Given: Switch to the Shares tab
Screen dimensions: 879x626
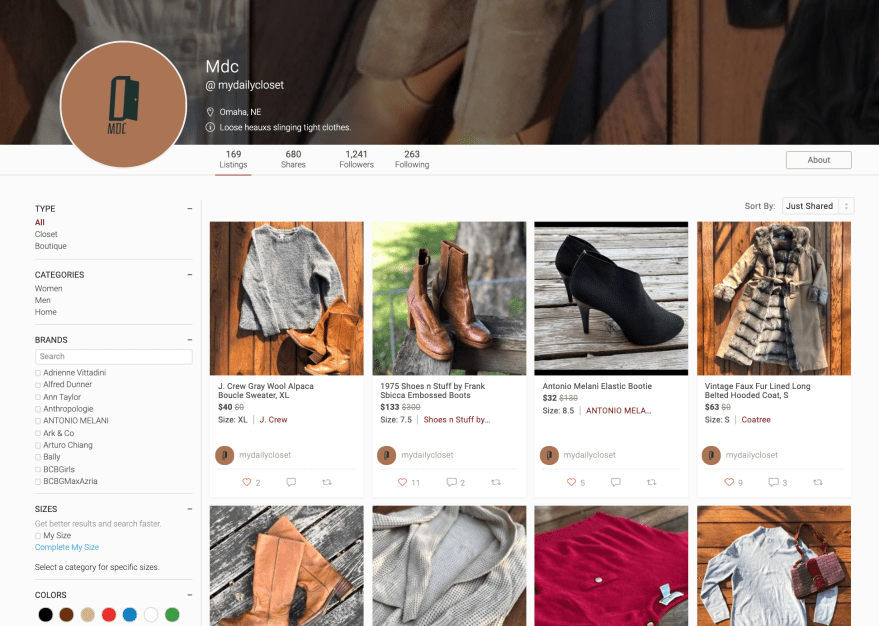Looking at the screenshot, I should click(x=293, y=159).
